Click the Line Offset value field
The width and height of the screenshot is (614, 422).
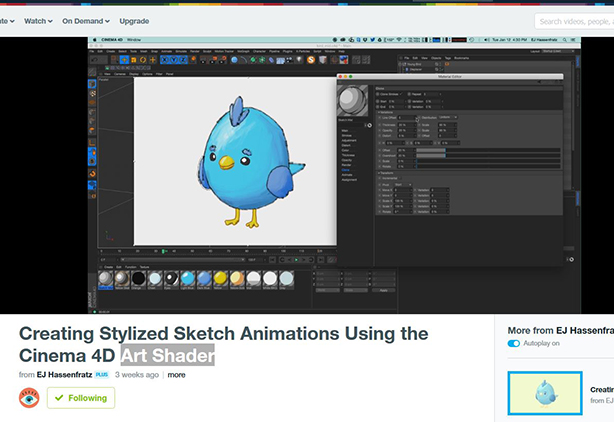407,117
